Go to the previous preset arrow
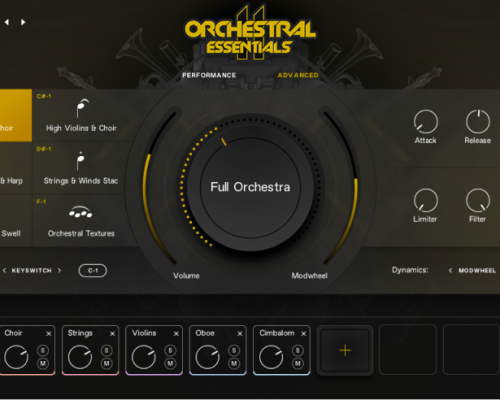The image size is (500, 400). tap(7, 22)
